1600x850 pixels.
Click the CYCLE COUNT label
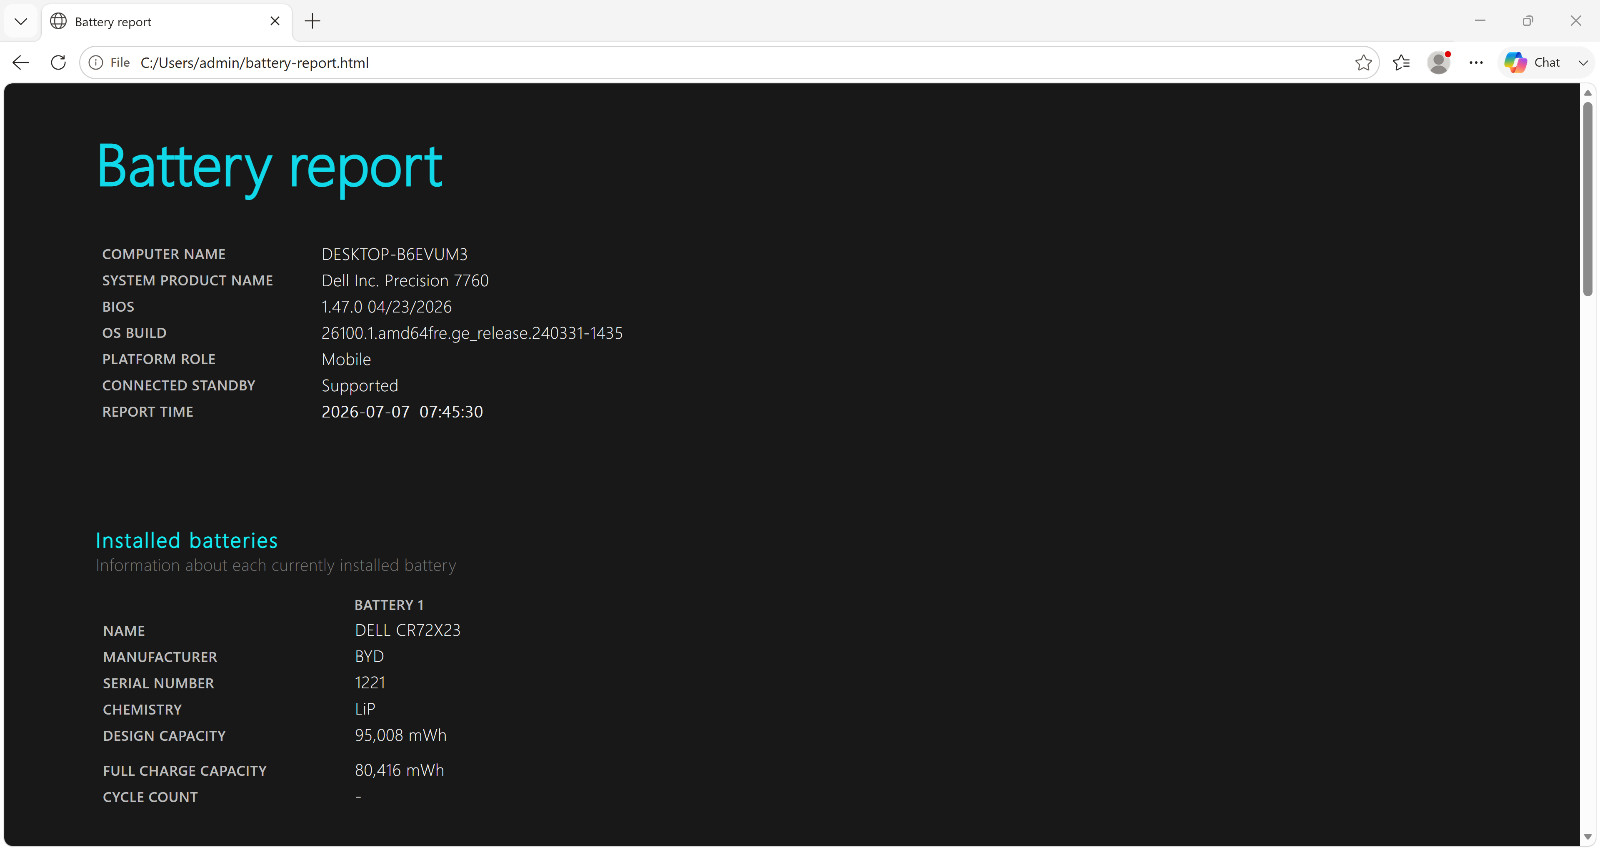150,797
